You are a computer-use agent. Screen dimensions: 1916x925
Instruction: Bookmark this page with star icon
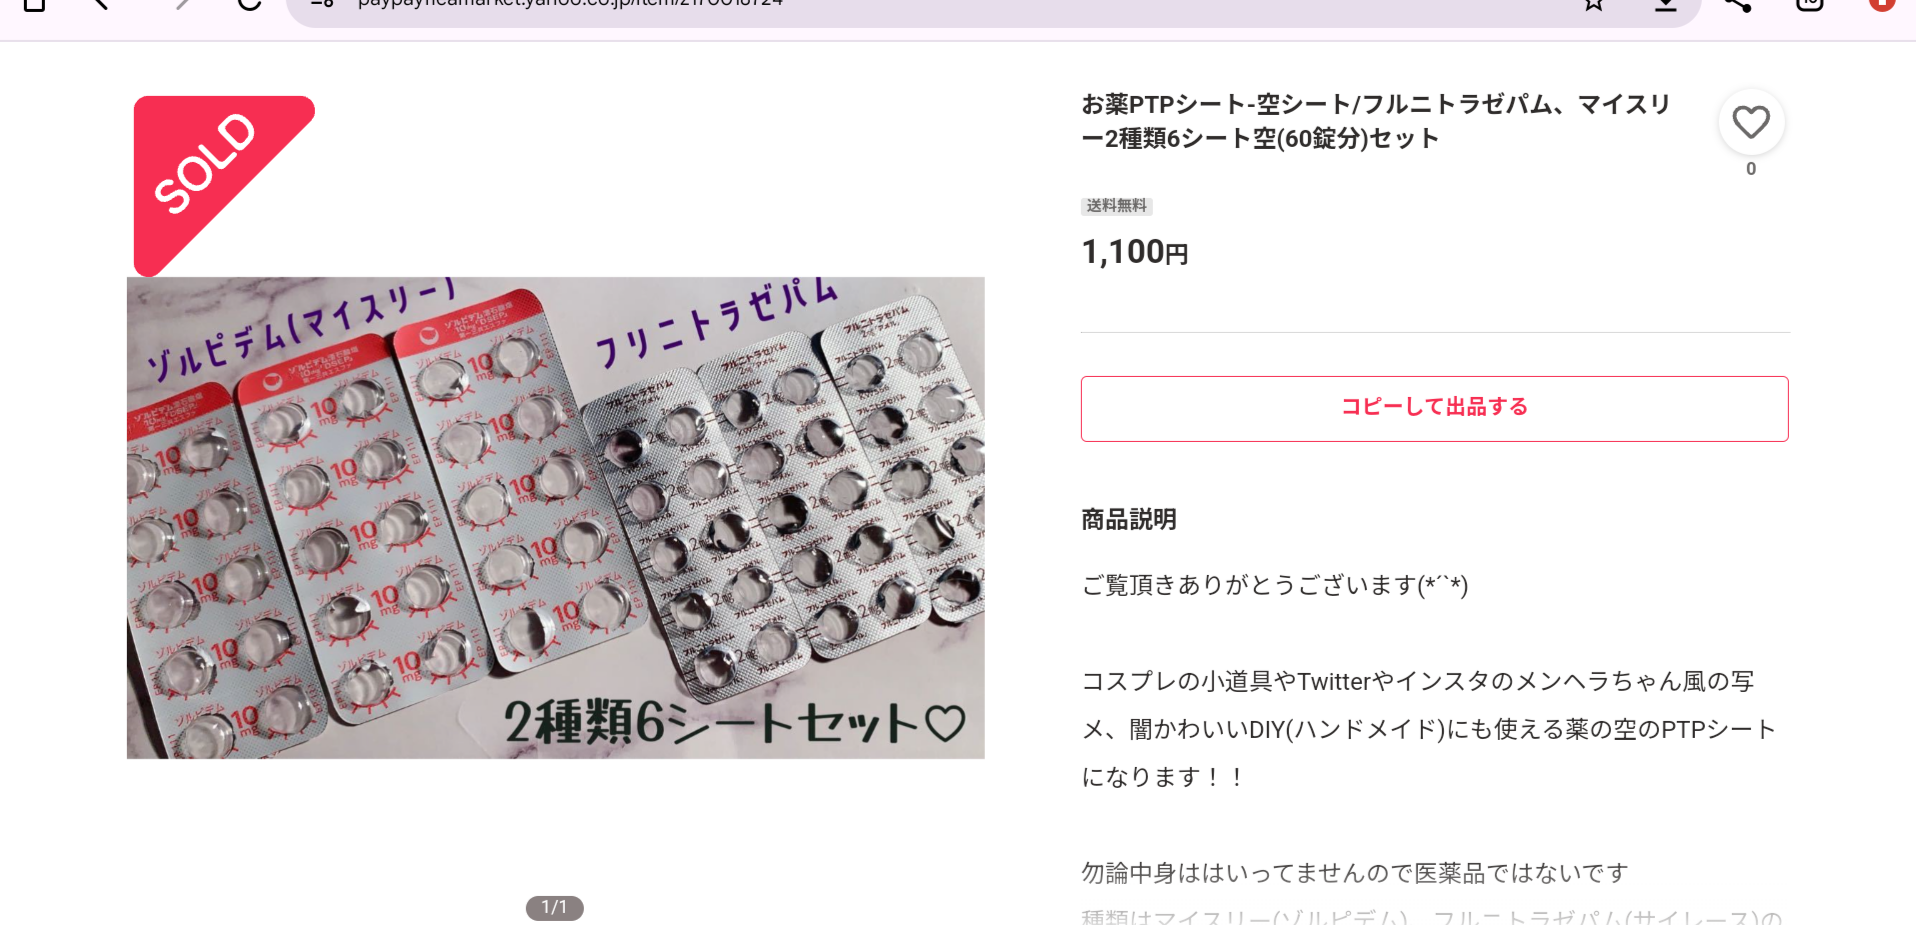[1594, 4]
